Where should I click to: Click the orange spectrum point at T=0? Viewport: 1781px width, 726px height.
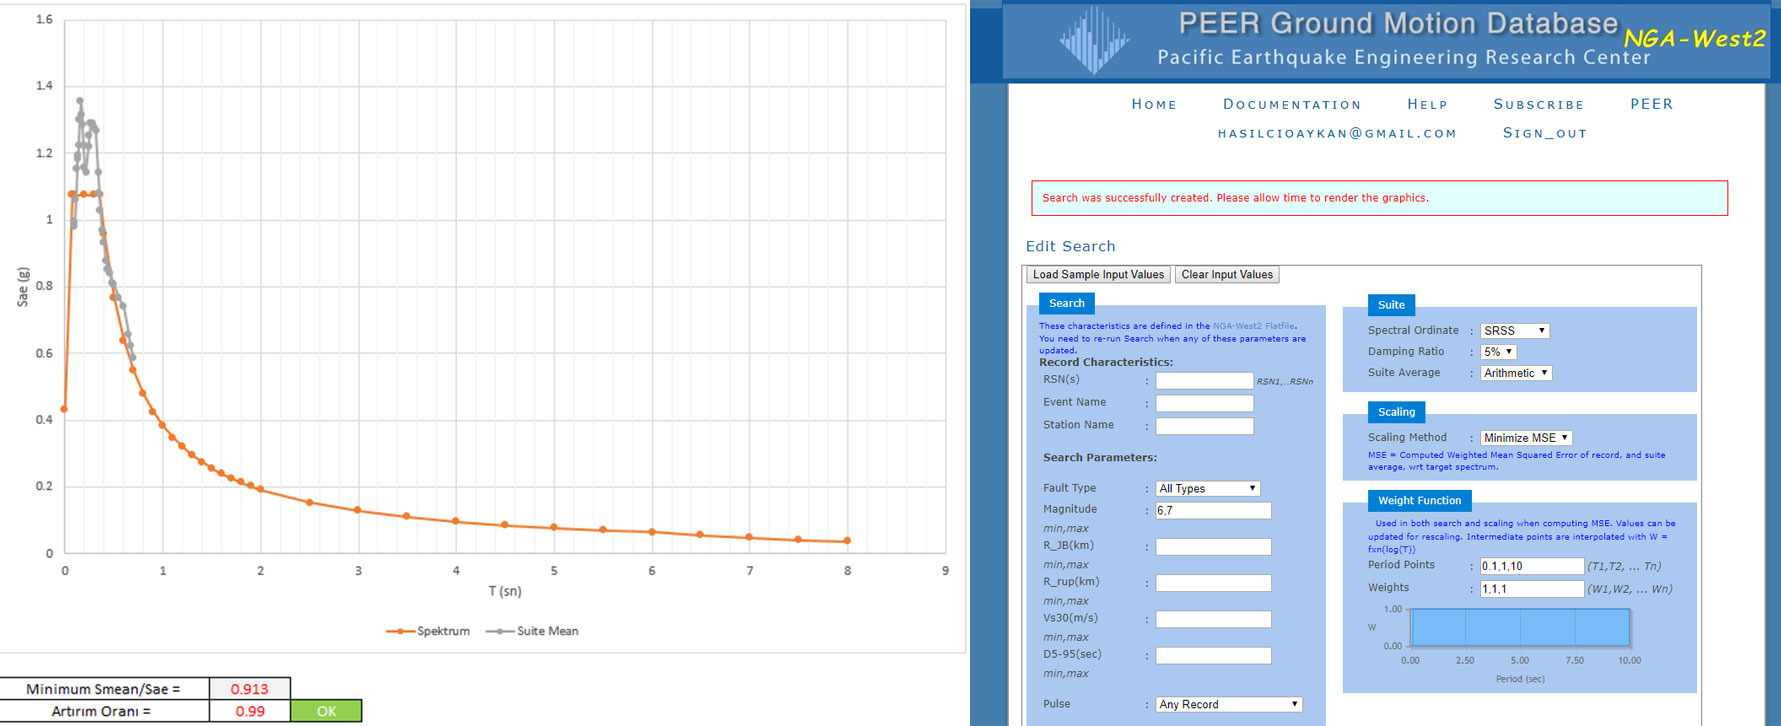tap(65, 409)
